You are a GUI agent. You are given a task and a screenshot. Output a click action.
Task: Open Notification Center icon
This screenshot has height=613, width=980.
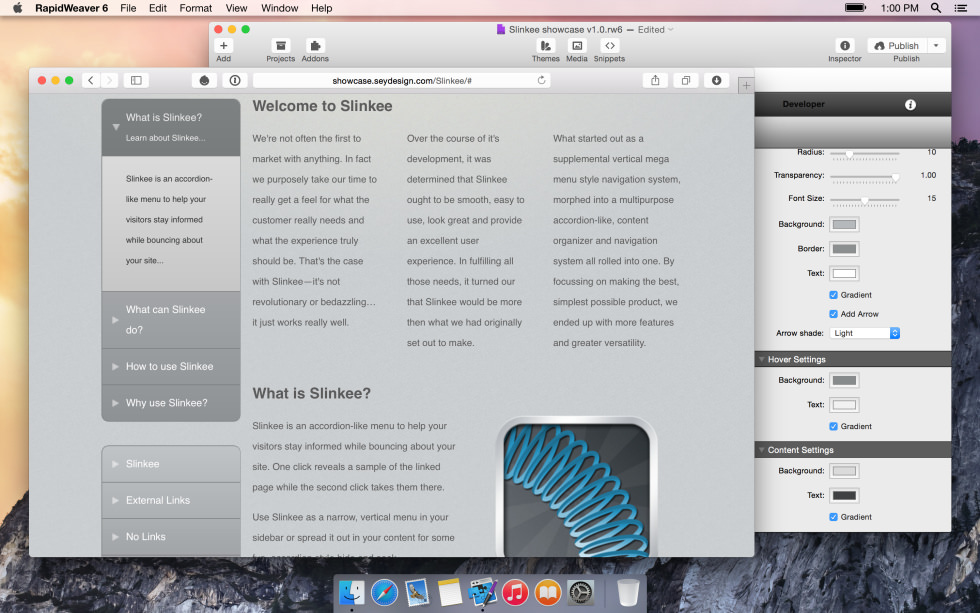(x=961, y=8)
